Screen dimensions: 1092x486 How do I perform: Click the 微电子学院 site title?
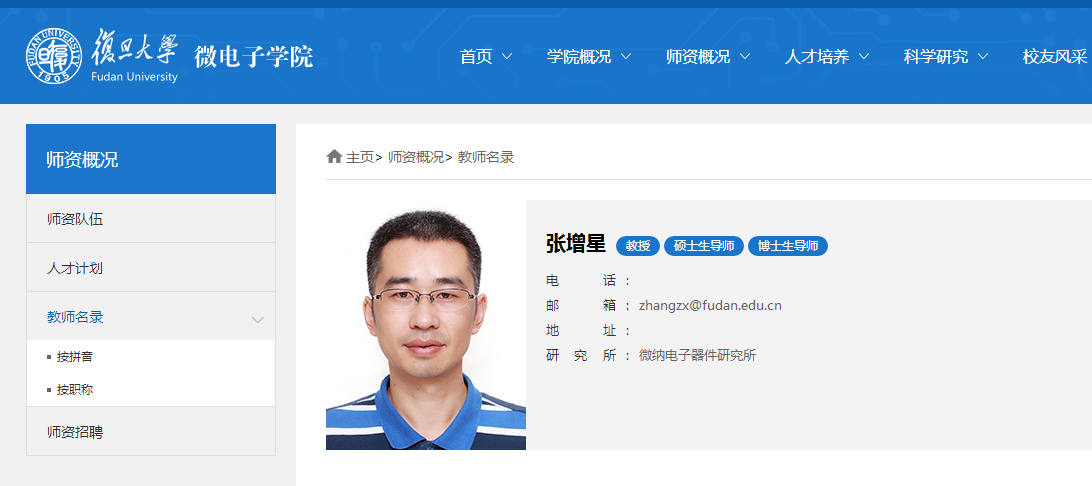point(254,56)
